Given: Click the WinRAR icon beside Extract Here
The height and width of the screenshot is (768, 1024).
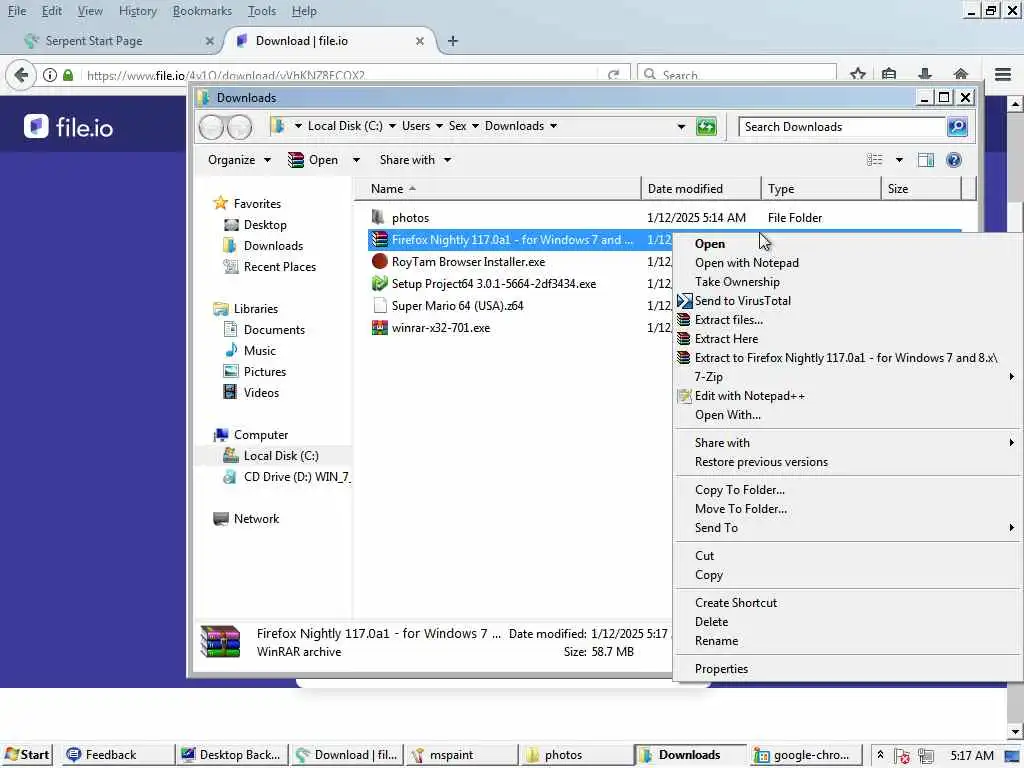Looking at the screenshot, I should tap(684, 339).
